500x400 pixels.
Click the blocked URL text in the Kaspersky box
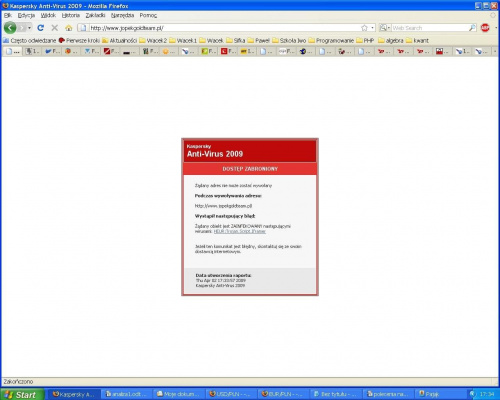point(223,206)
